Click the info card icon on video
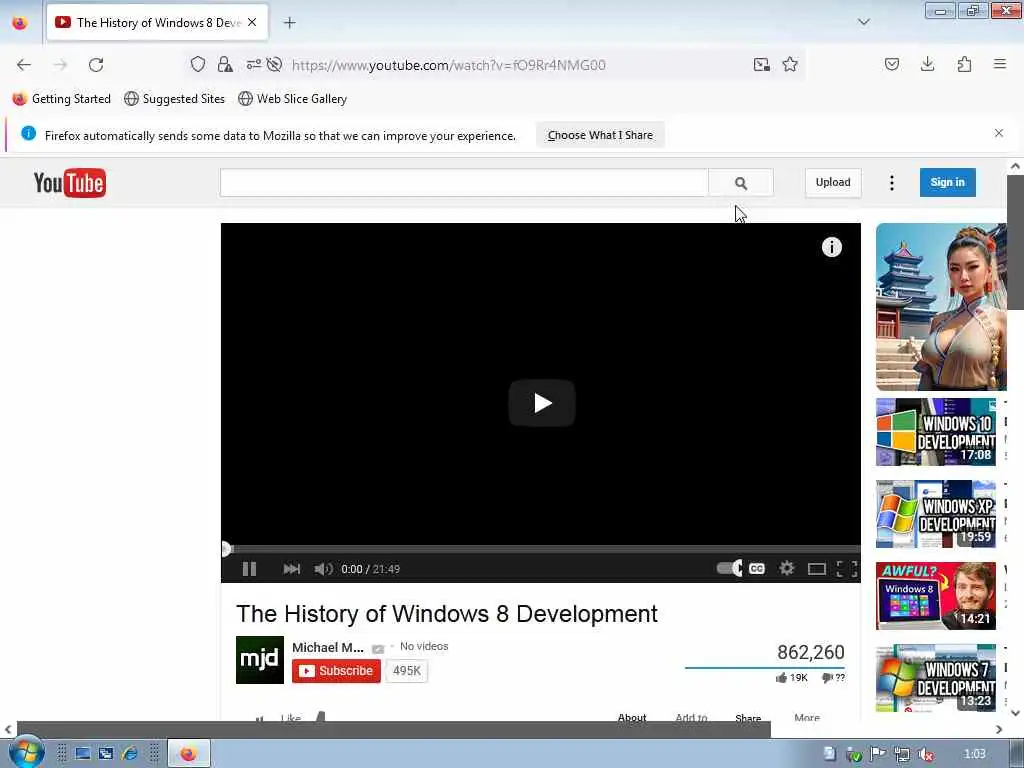 click(831, 247)
